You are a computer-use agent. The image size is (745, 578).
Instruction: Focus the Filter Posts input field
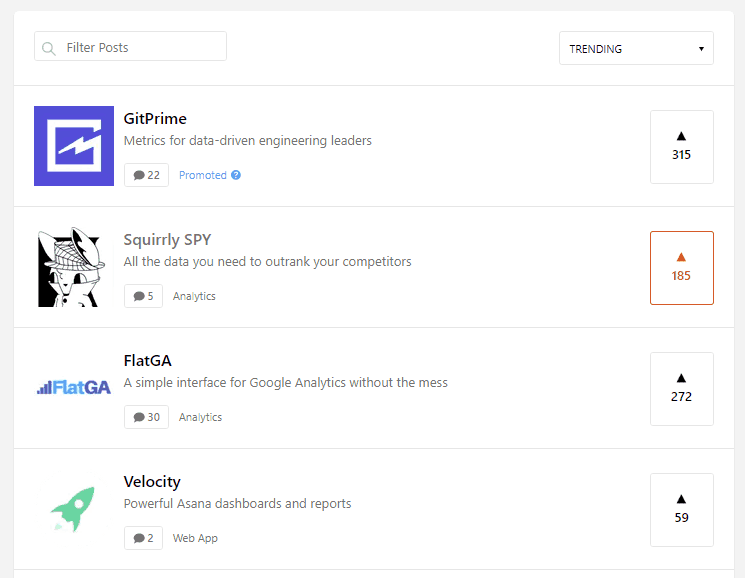point(130,46)
